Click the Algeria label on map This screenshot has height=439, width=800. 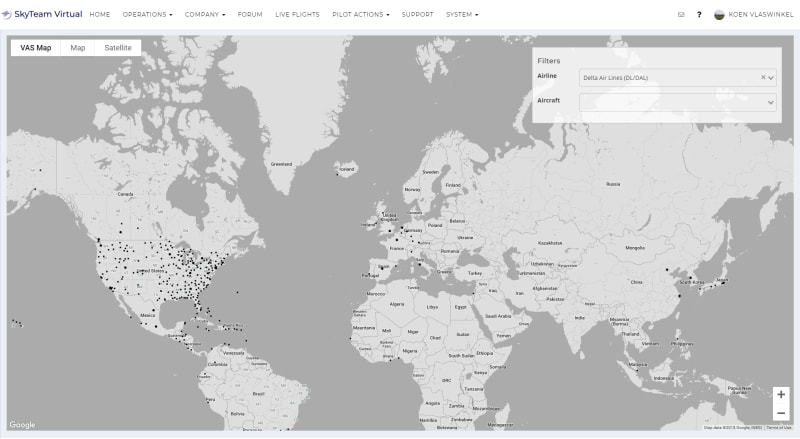pos(397,304)
